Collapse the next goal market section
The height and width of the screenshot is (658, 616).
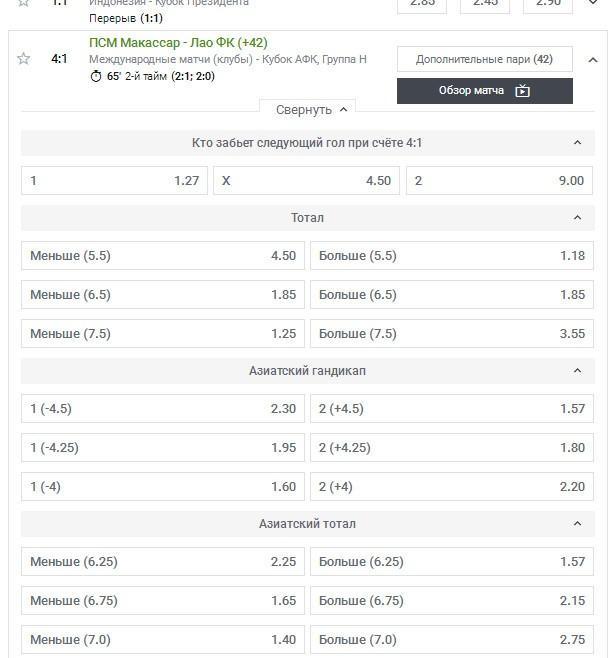pos(577,143)
